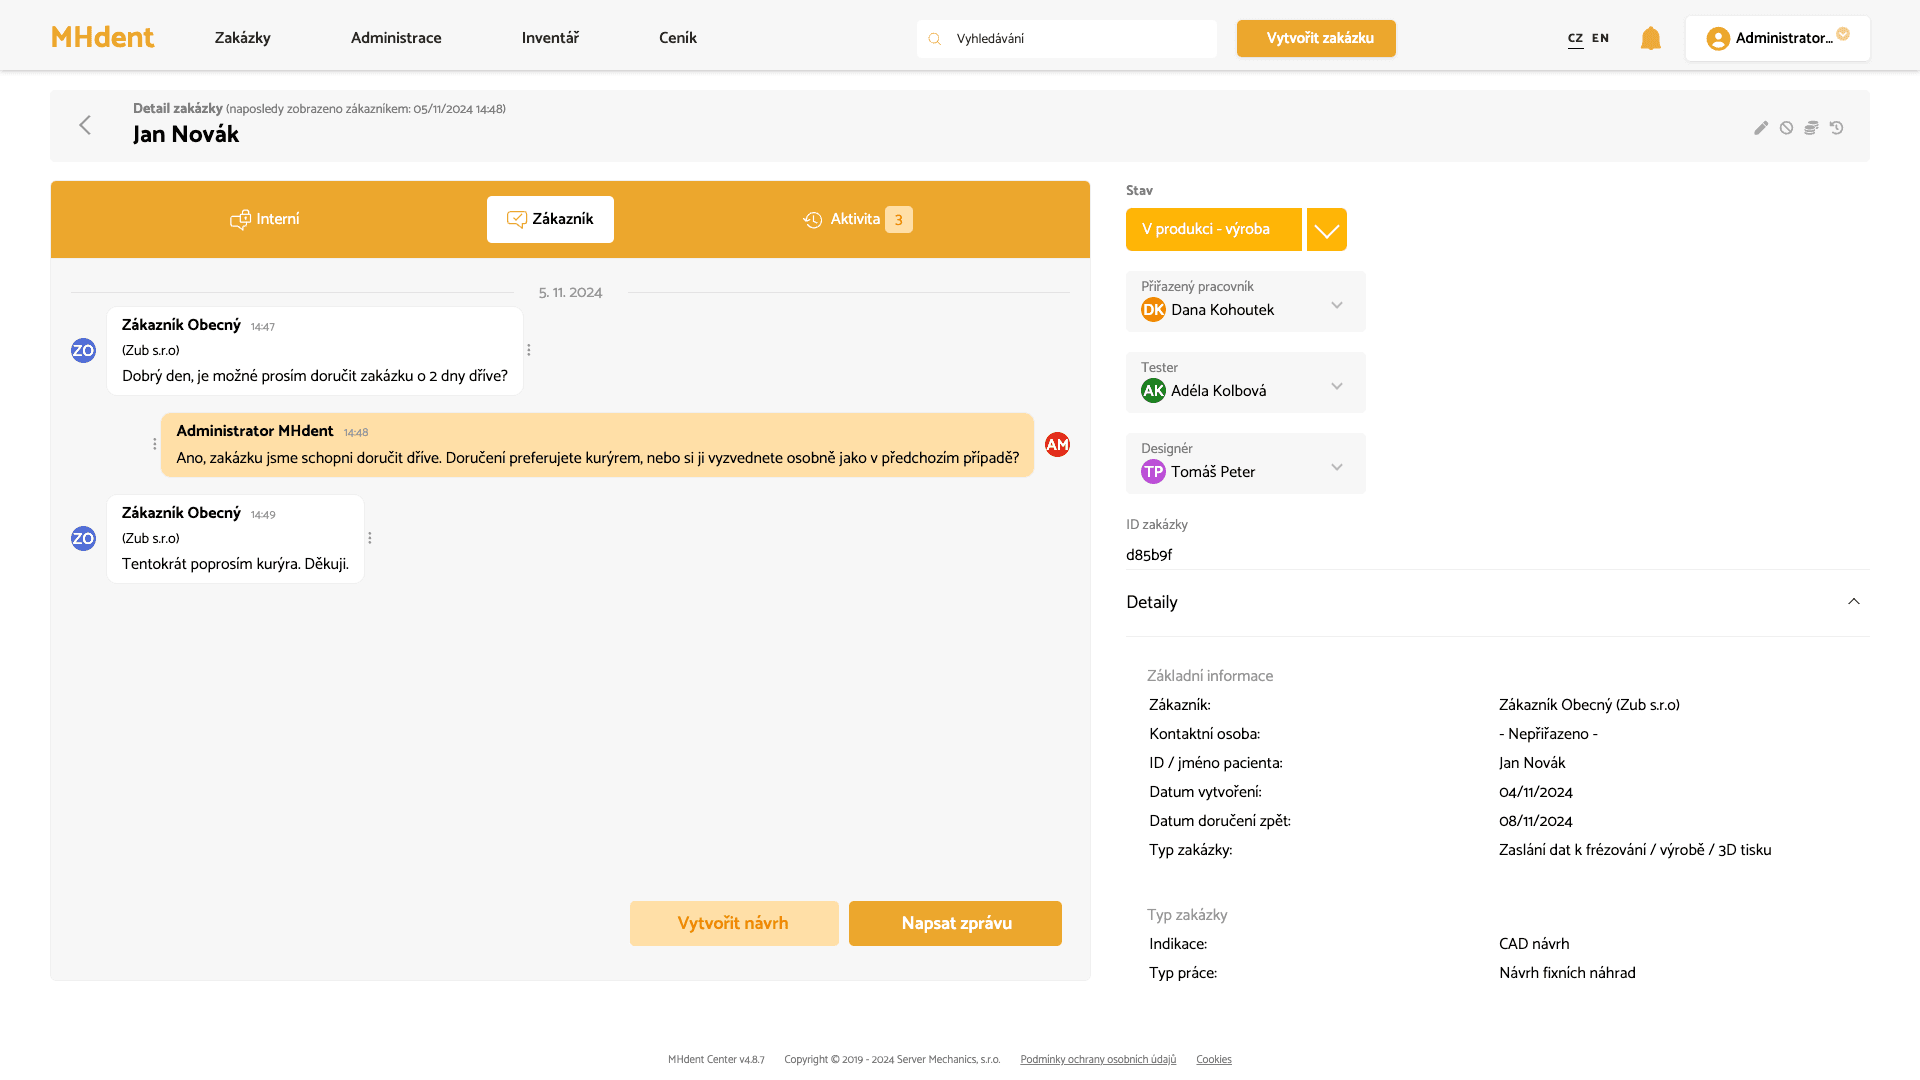Switch language to EN
This screenshot has width=1920, height=1080.
pos(1600,38)
